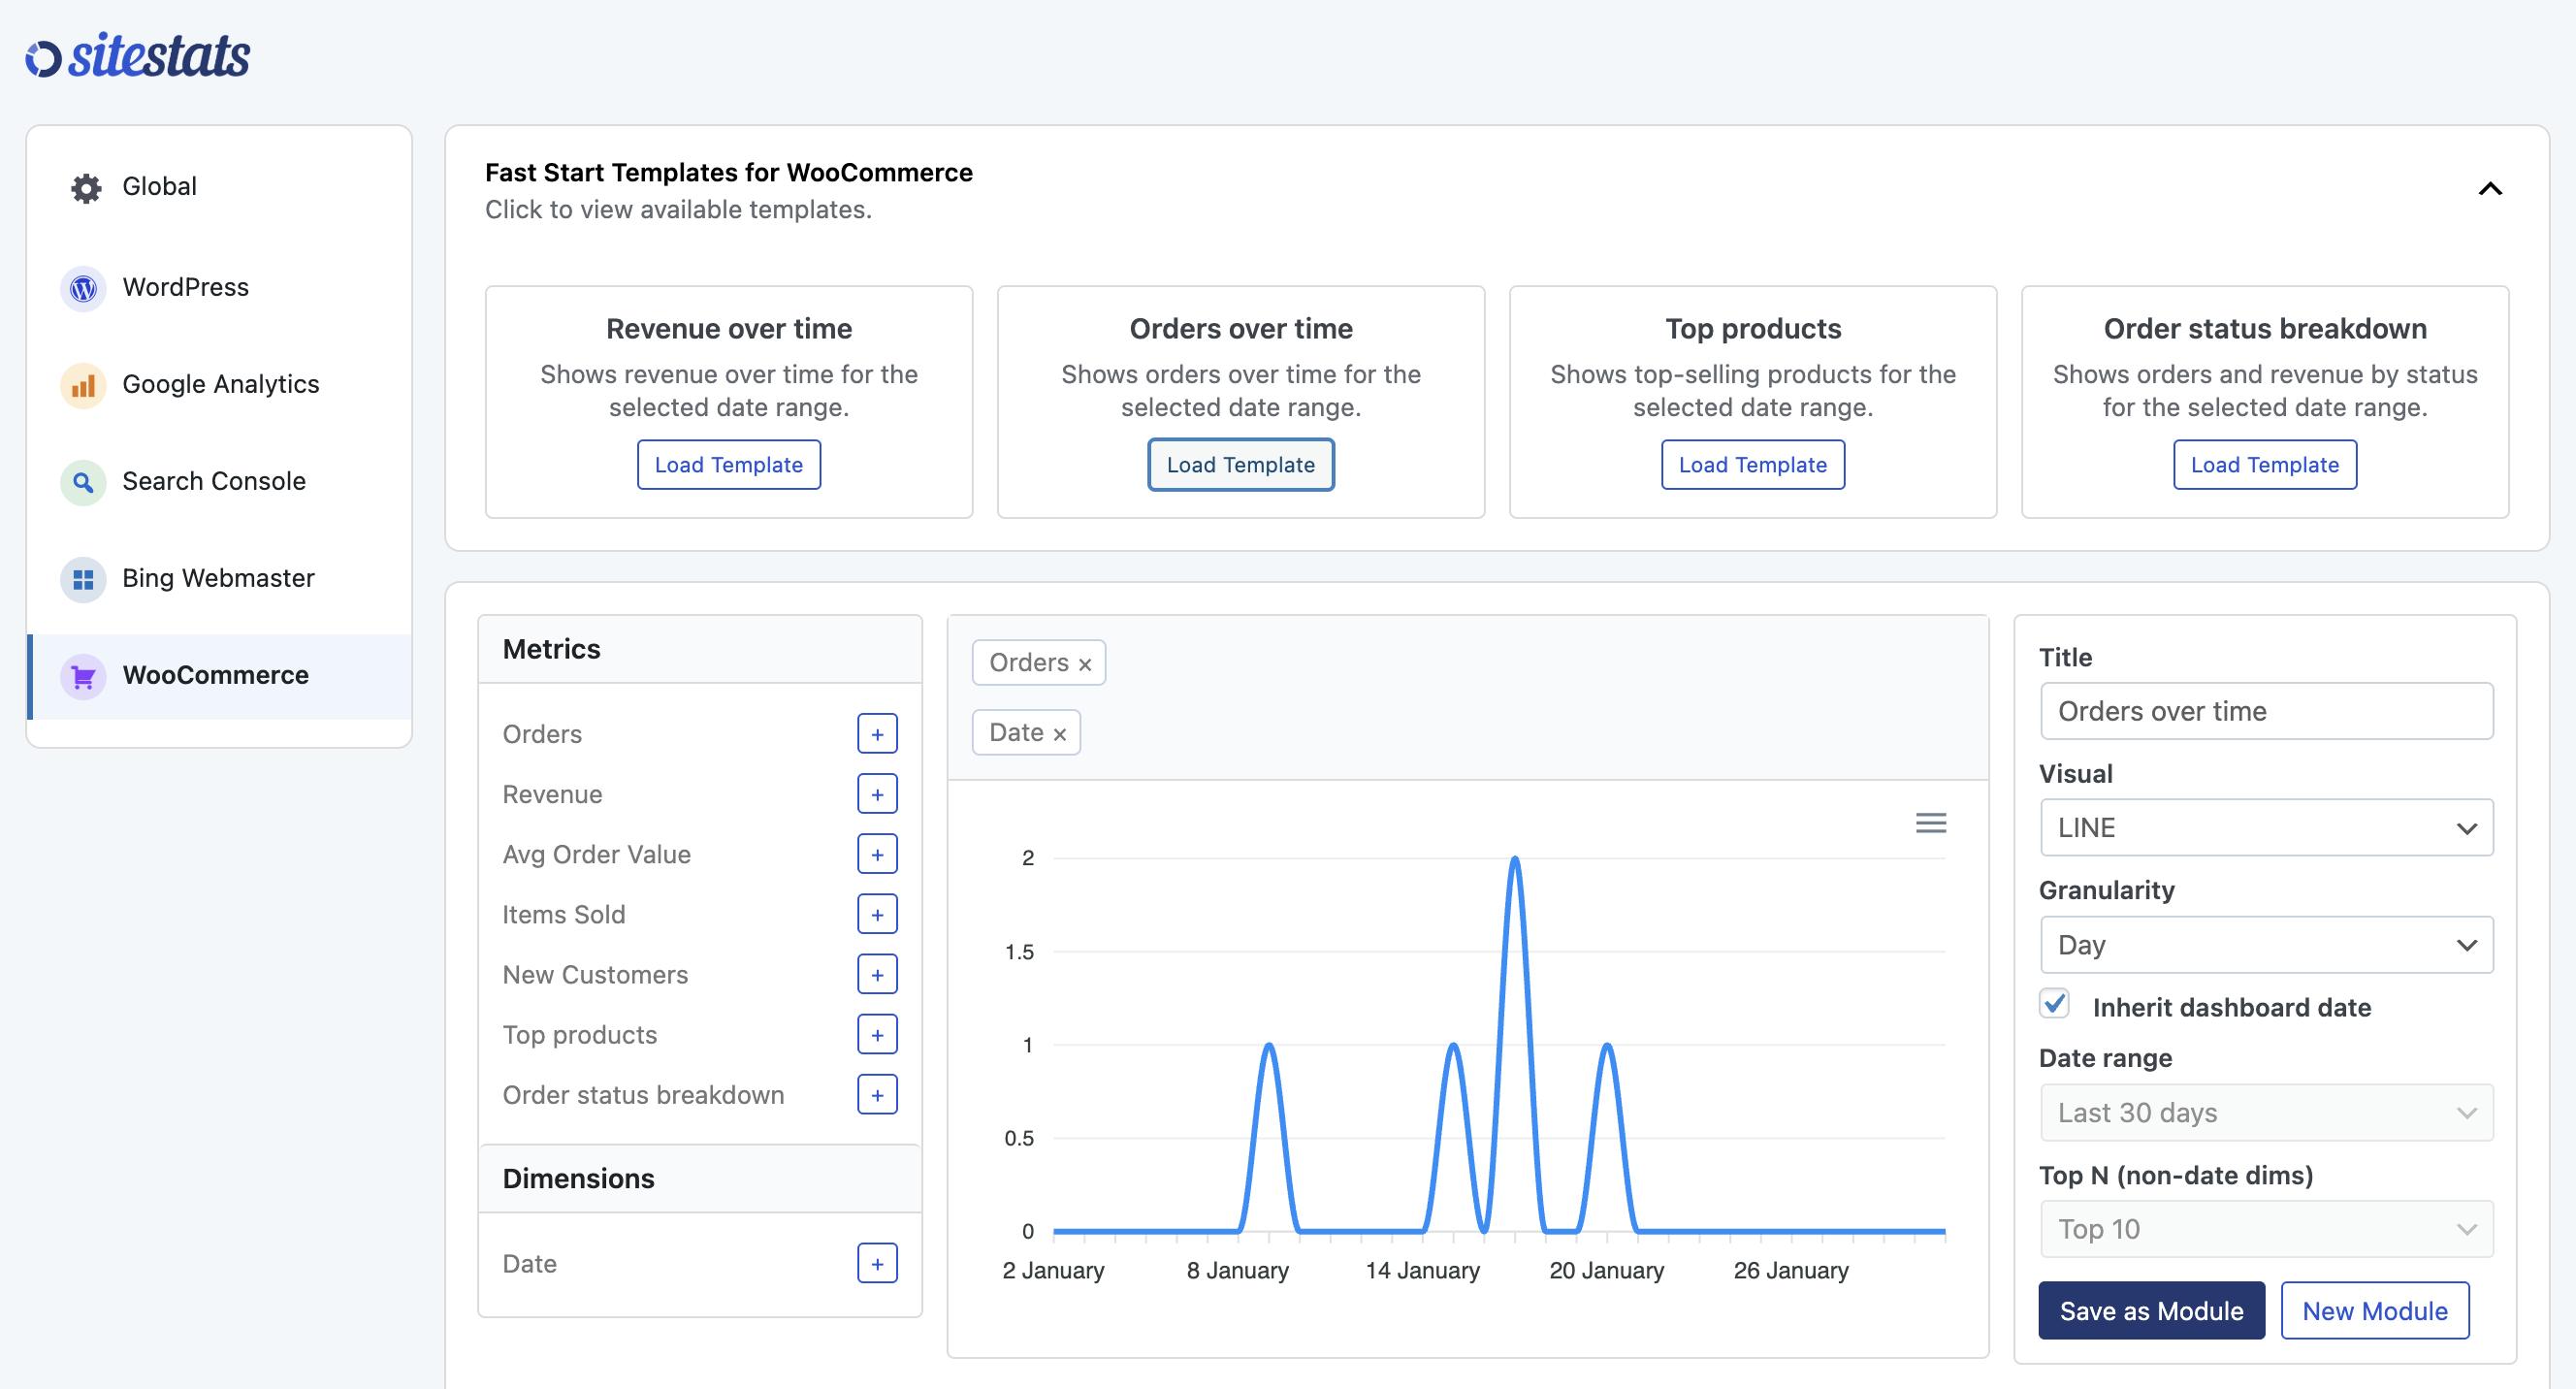This screenshot has width=2576, height=1389.
Task: Uncheck Inherit dashboard date
Action: 2055,1003
